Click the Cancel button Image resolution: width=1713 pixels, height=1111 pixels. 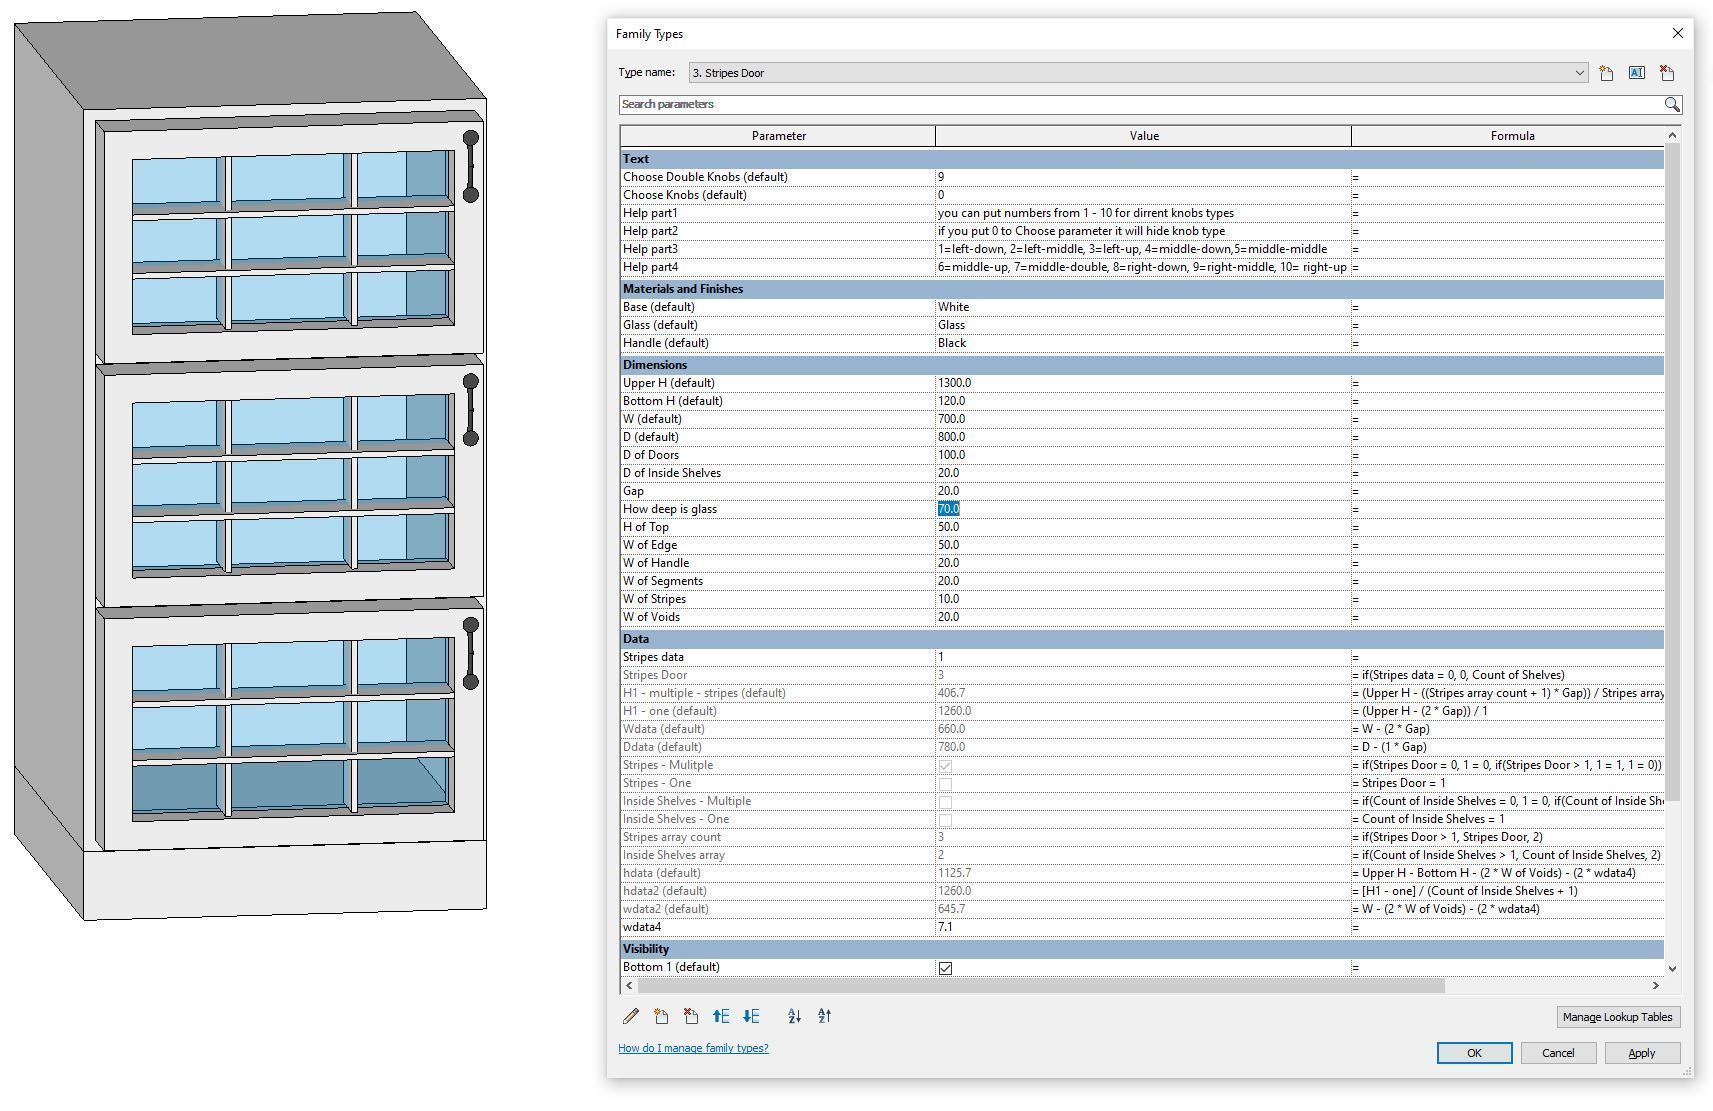point(1558,1053)
